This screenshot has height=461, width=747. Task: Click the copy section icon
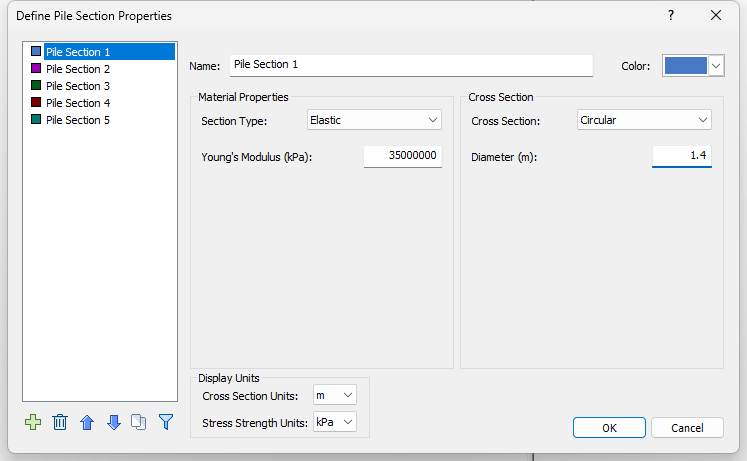pyautogui.click(x=139, y=422)
